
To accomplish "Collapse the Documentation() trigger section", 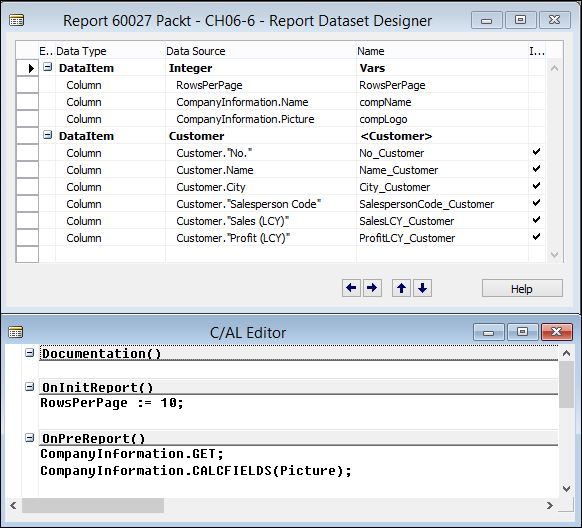I will click(30, 353).
